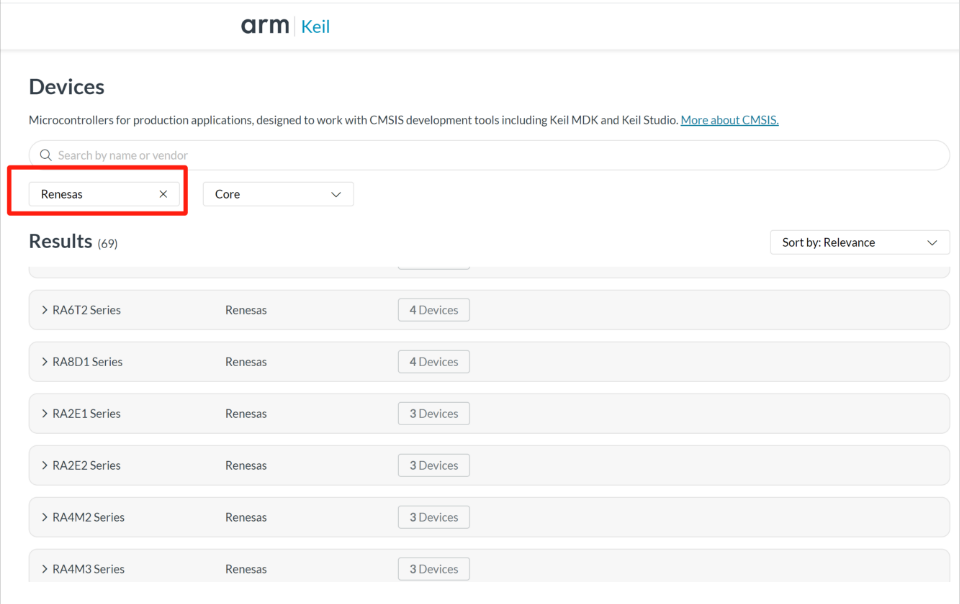Click Renesas vendor in RA6T2 Series row
The width and height of the screenshot is (960, 604).
(246, 310)
